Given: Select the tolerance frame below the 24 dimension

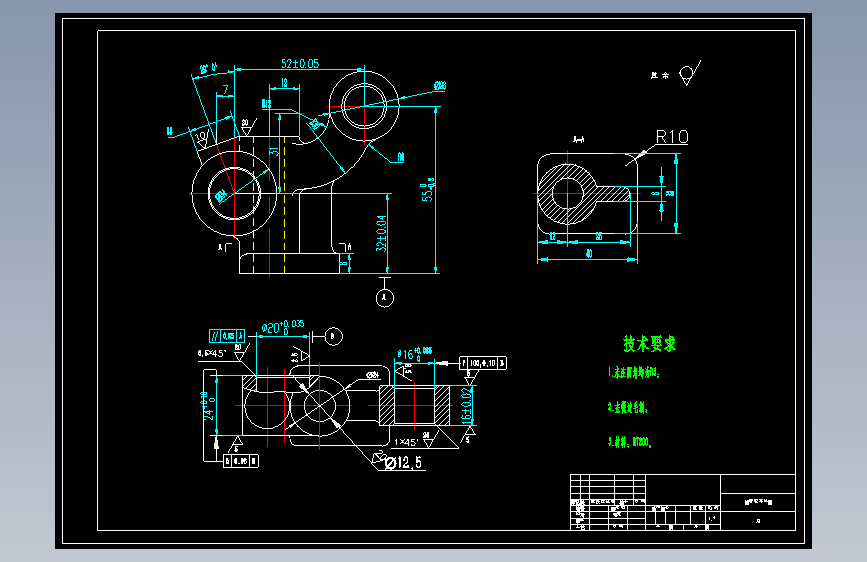Looking at the screenshot, I should (x=241, y=461).
